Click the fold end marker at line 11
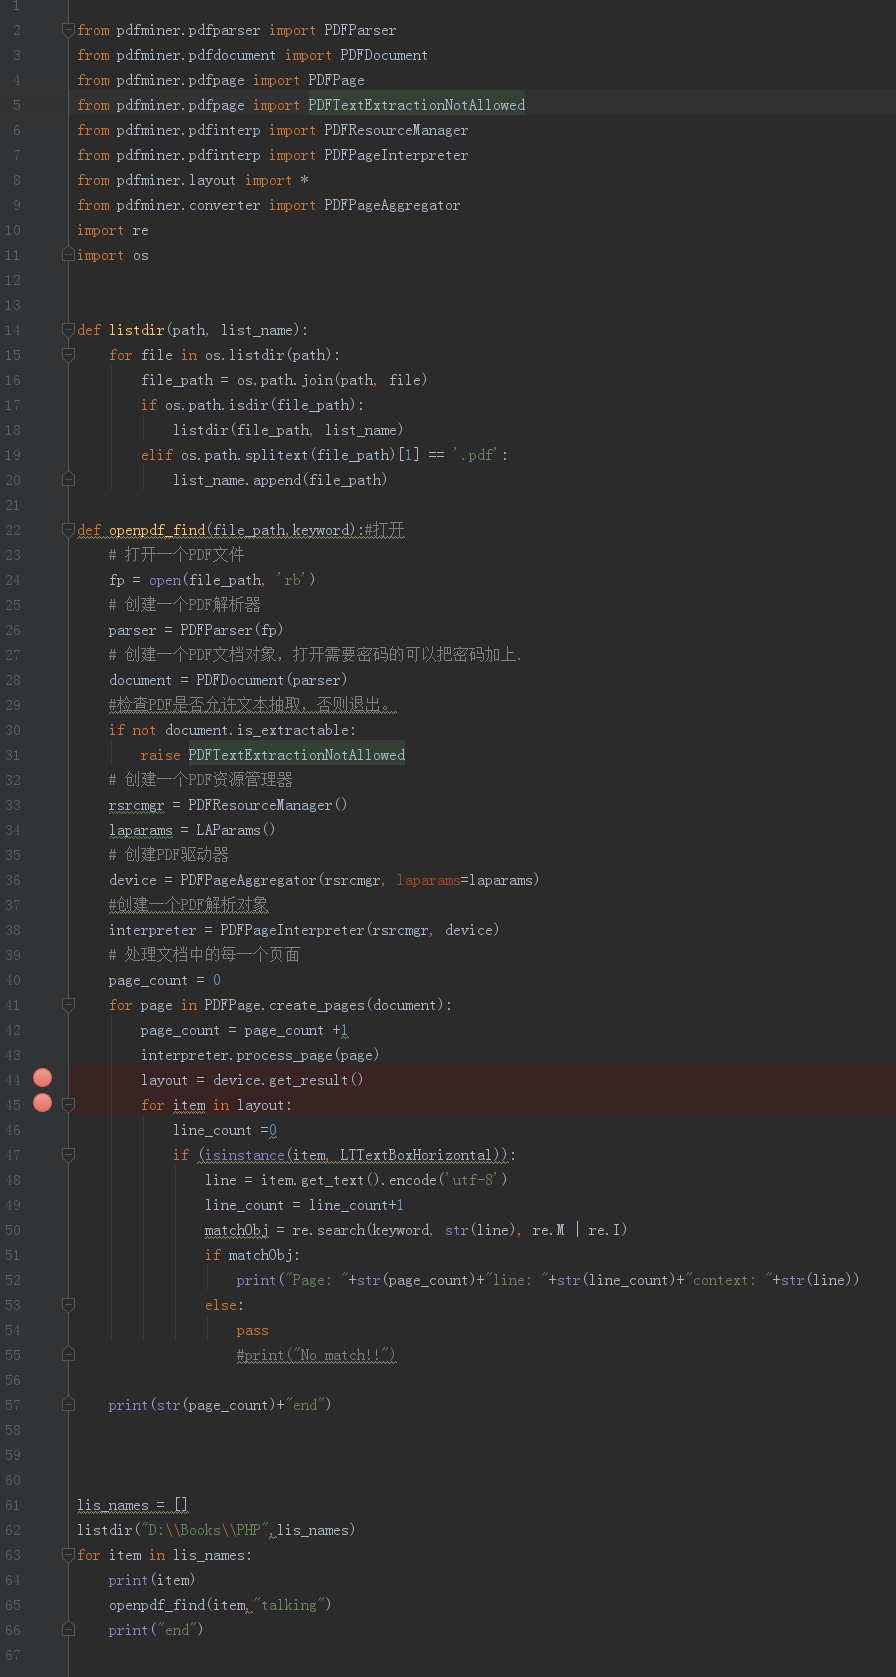This screenshot has width=896, height=1677. 68,255
